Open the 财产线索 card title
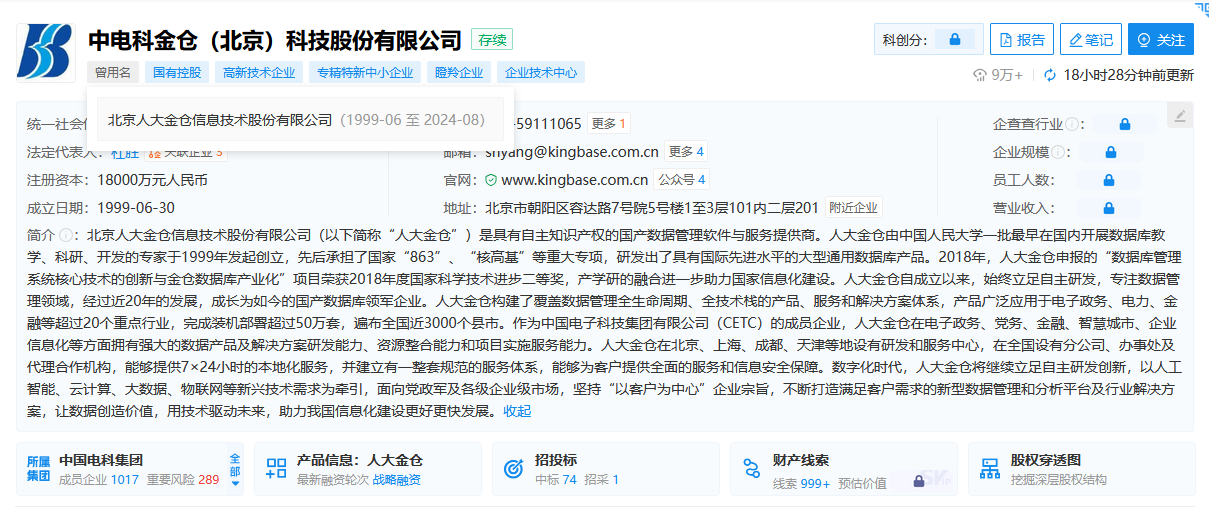1209x508 pixels. (801, 460)
